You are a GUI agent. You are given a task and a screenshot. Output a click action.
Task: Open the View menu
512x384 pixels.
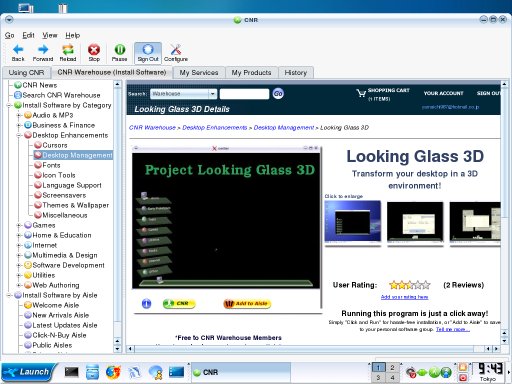click(50, 35)
